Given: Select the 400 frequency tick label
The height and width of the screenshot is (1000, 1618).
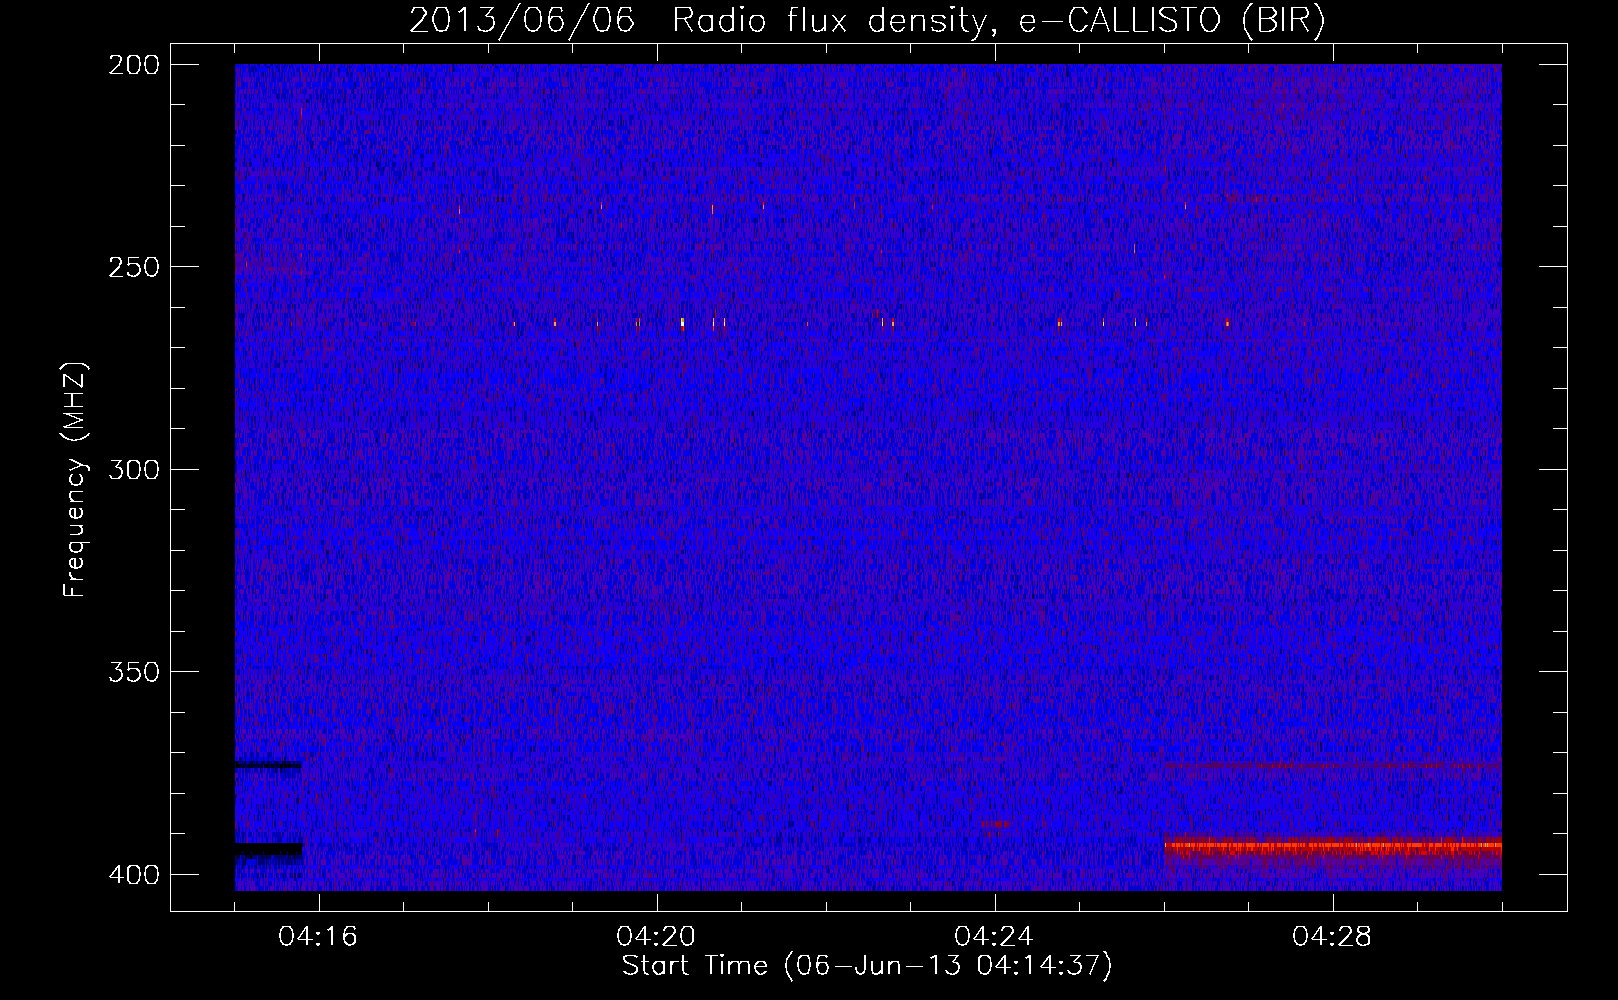Looking at the screenshot, I should (x=133, y=874).
